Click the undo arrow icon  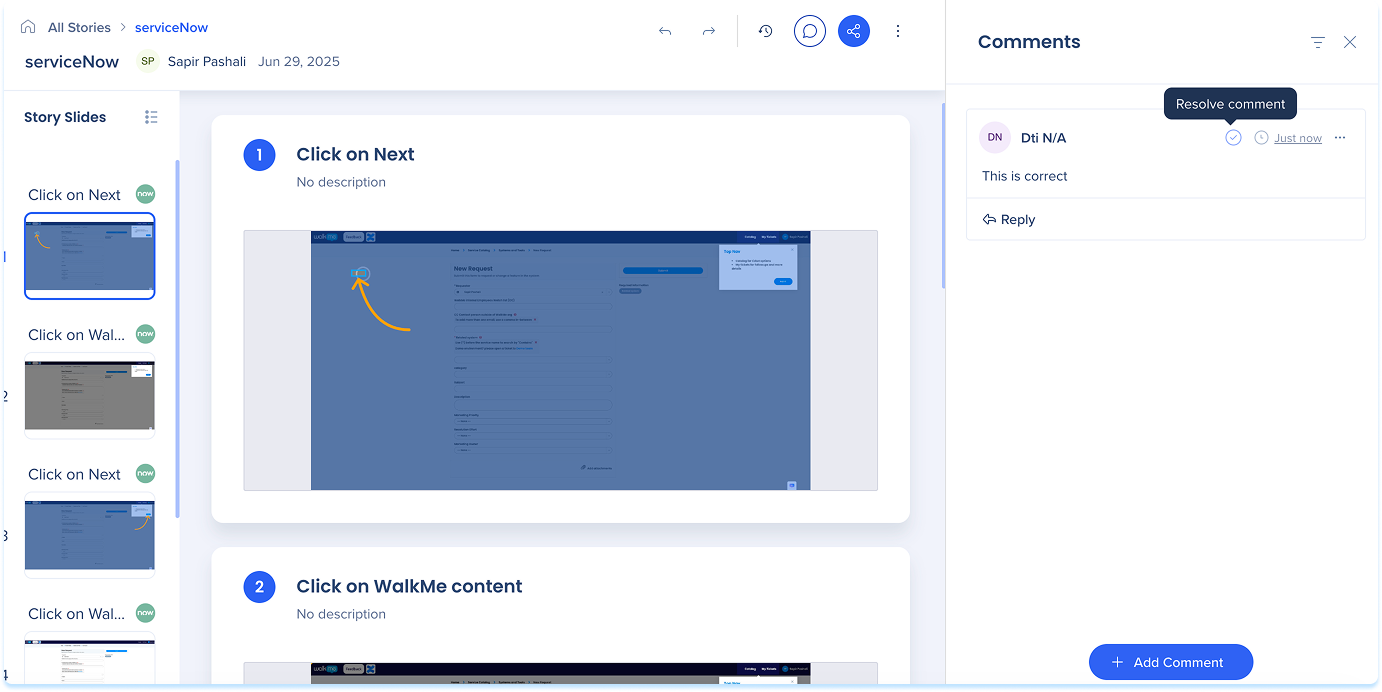point(665,31)
